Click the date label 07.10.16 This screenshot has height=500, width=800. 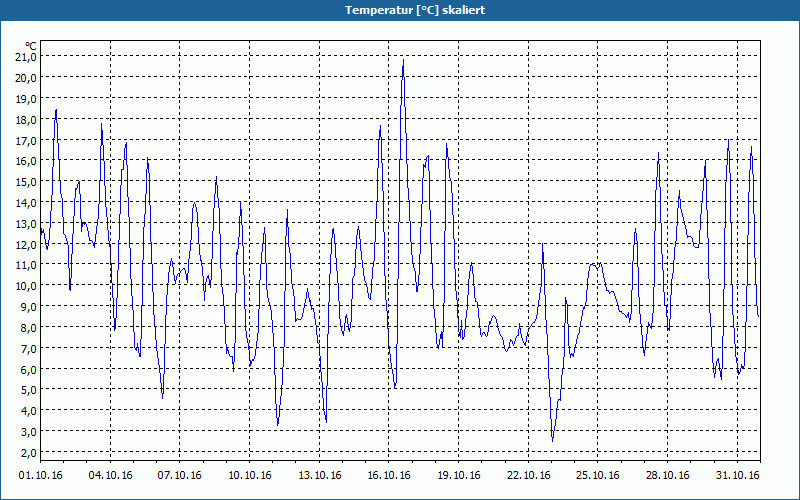click(180, 476)
